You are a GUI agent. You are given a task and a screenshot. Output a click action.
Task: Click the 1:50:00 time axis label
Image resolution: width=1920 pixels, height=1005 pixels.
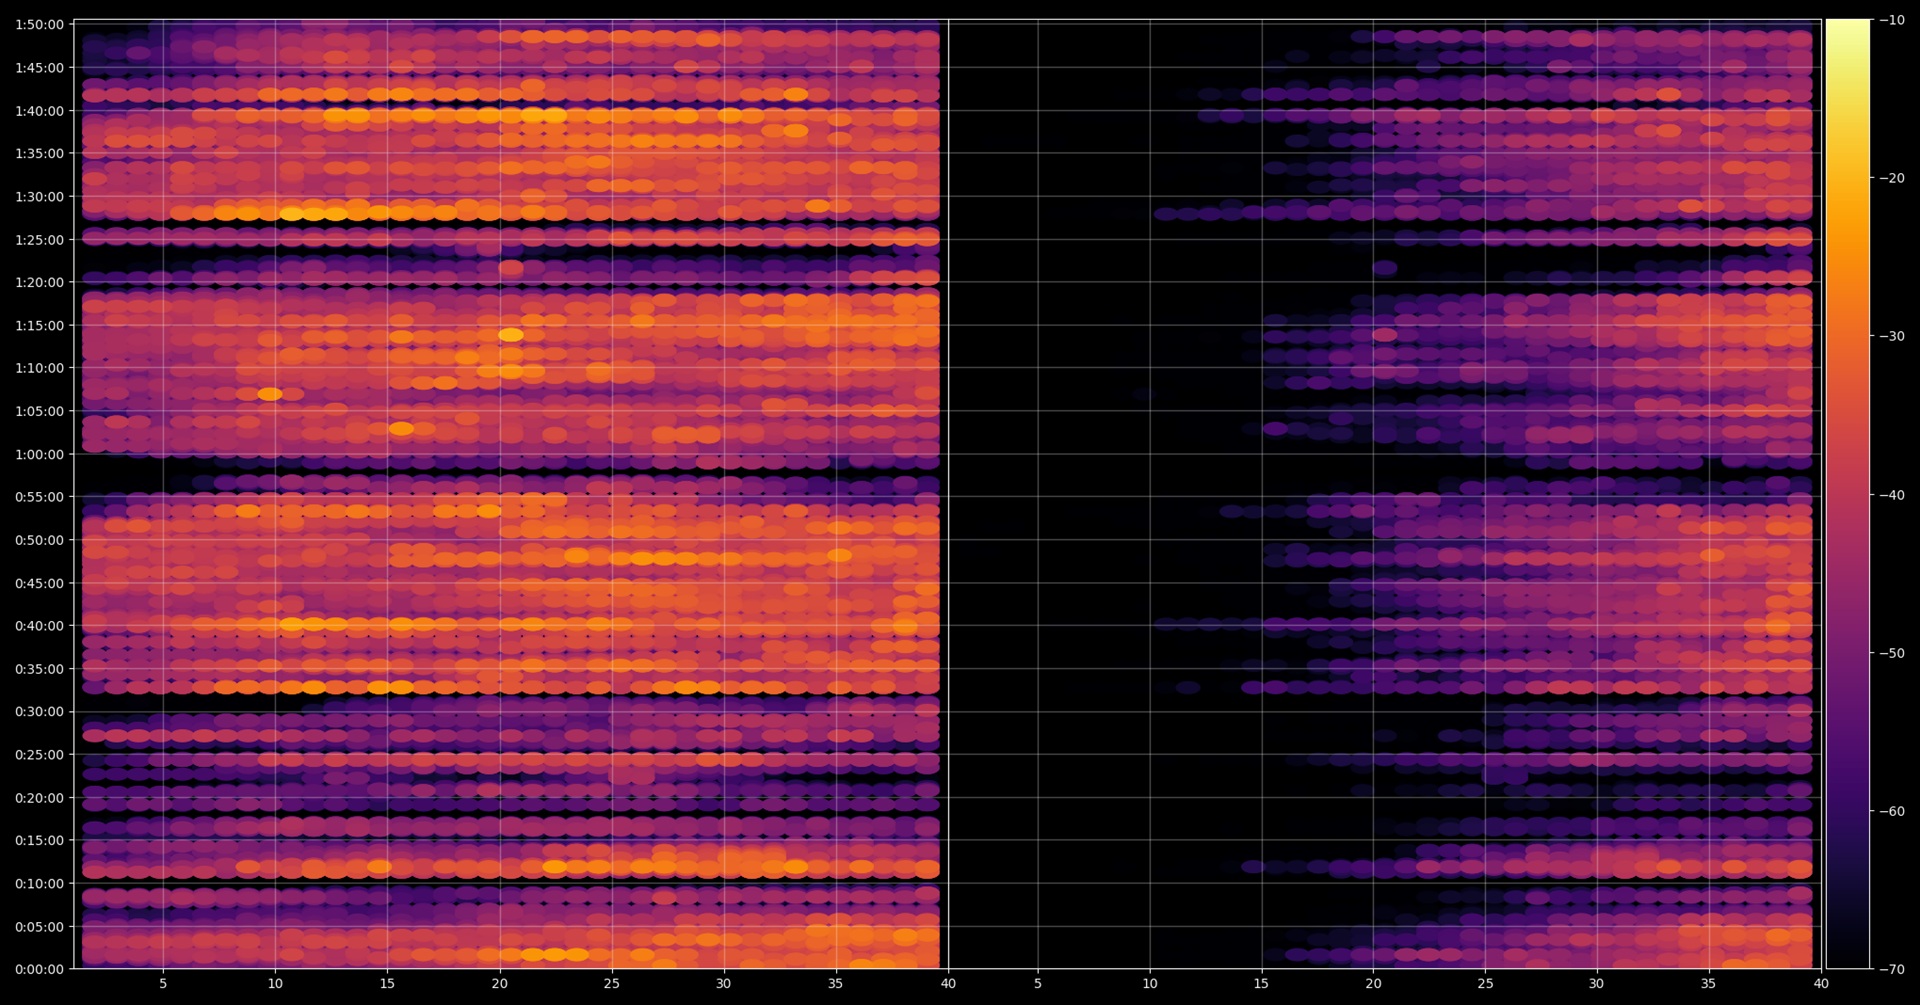tap(39, 24)
